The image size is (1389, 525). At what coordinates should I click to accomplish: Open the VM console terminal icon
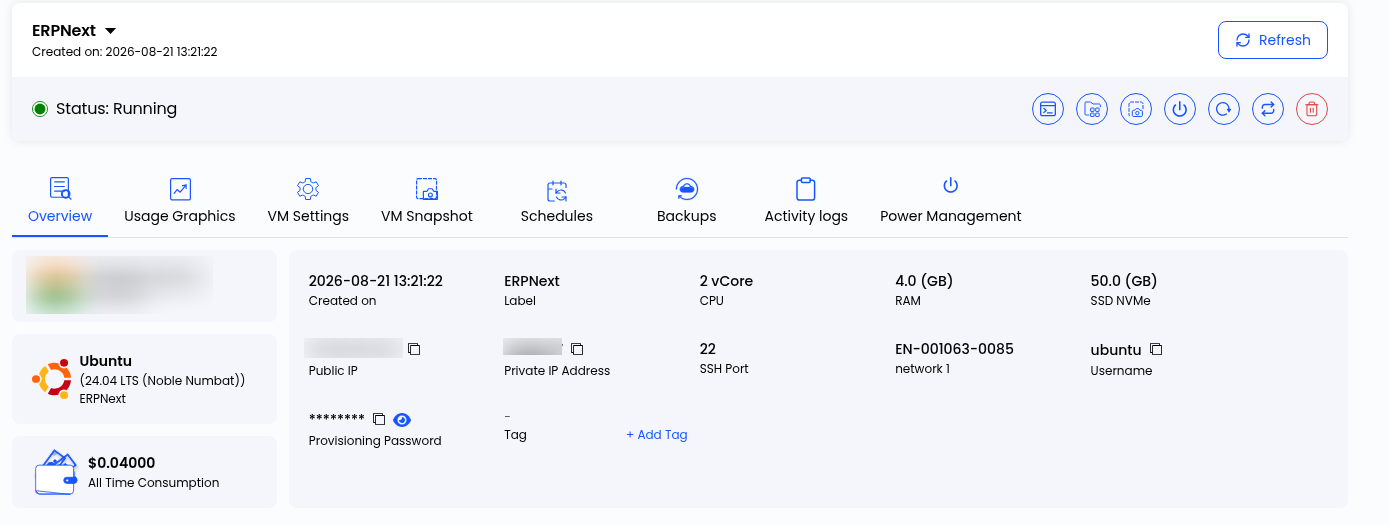pos(1048,109)
